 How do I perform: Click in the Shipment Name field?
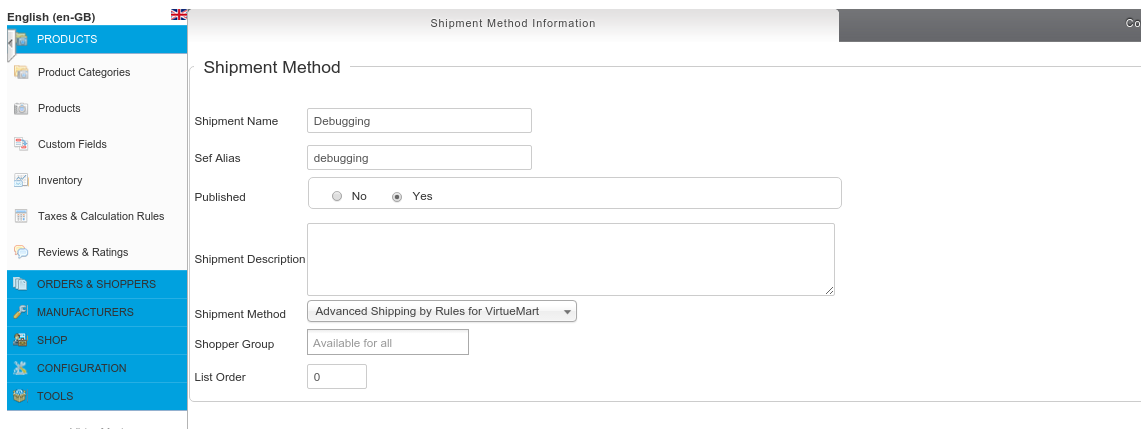pos(419,121)
